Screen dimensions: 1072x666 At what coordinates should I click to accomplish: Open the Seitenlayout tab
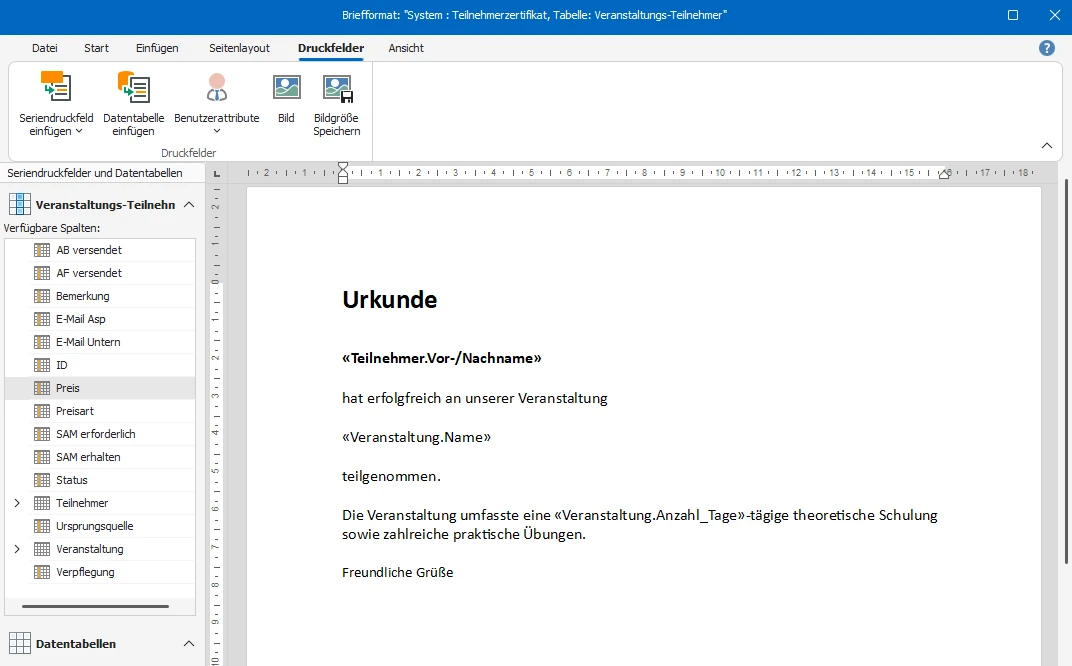click(x=239, y=48)
